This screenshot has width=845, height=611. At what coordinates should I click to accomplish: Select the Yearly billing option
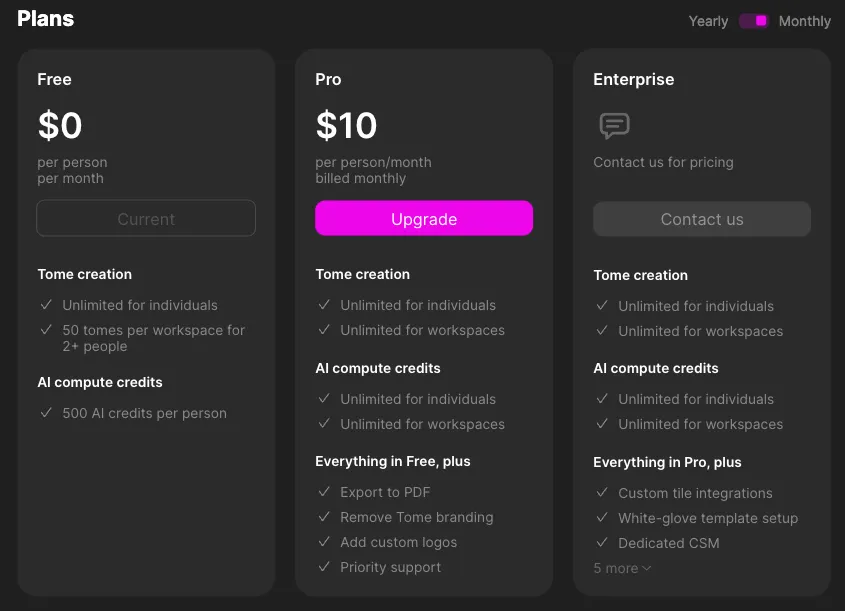[708, 21]
